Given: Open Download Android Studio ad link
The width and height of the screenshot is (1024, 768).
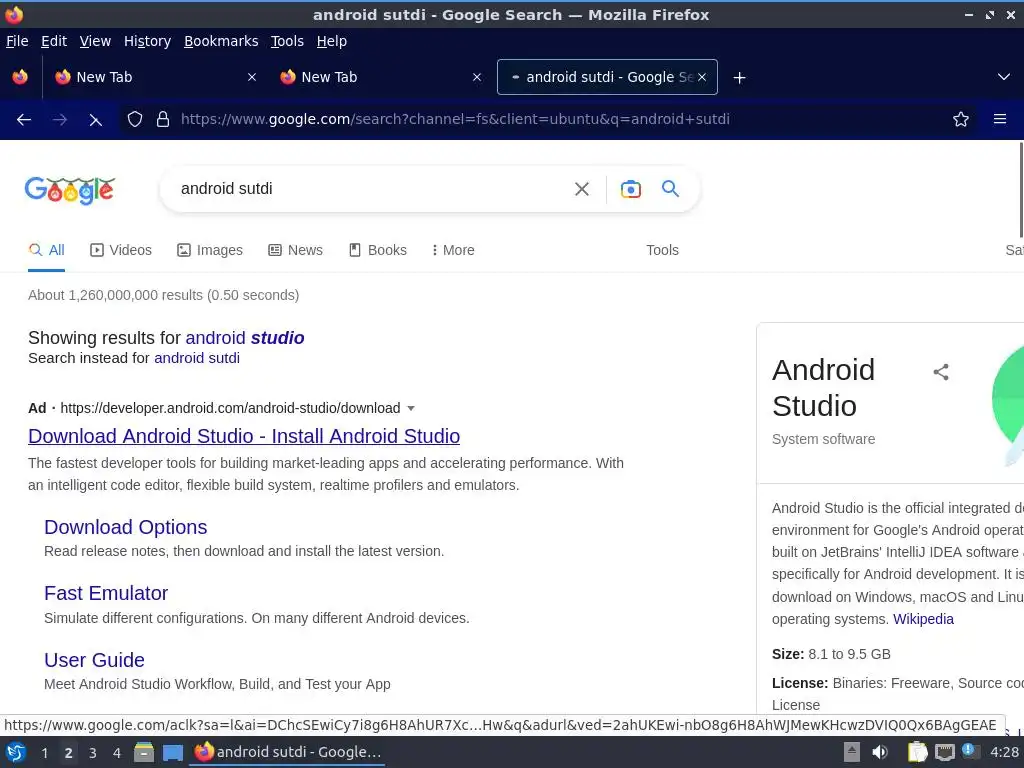Looking at the screenshot, I should [x=244, y=436].
